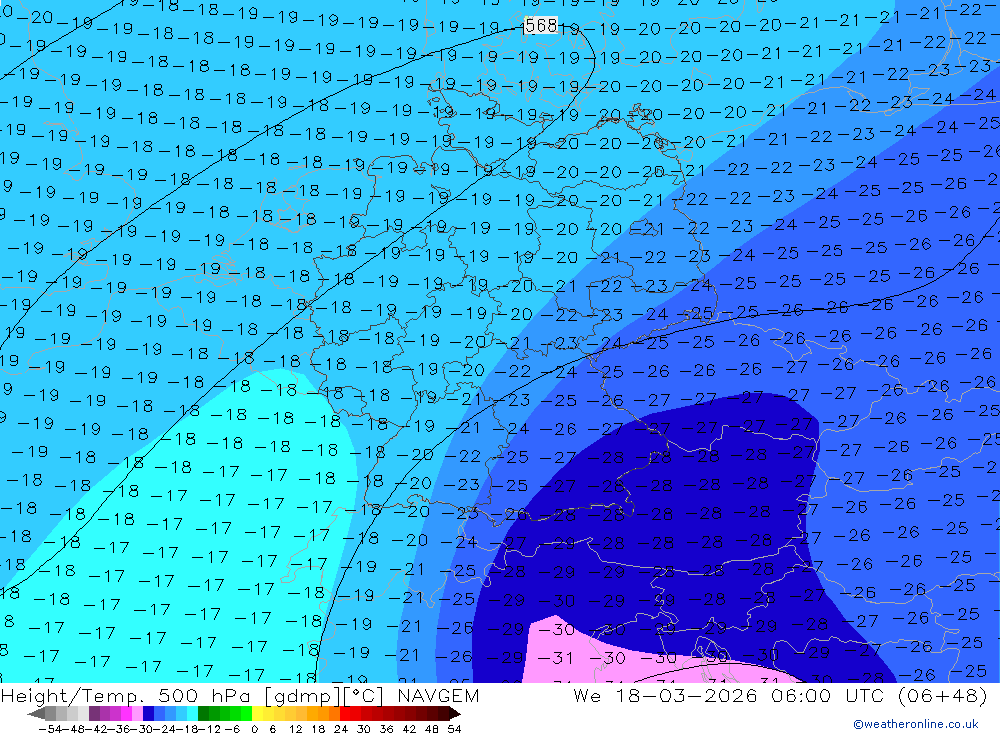Click the '[gdmp]' unit label
The width and height of the screenshot is (1000, 733).
pyautogui.click(x=302, y=695)
